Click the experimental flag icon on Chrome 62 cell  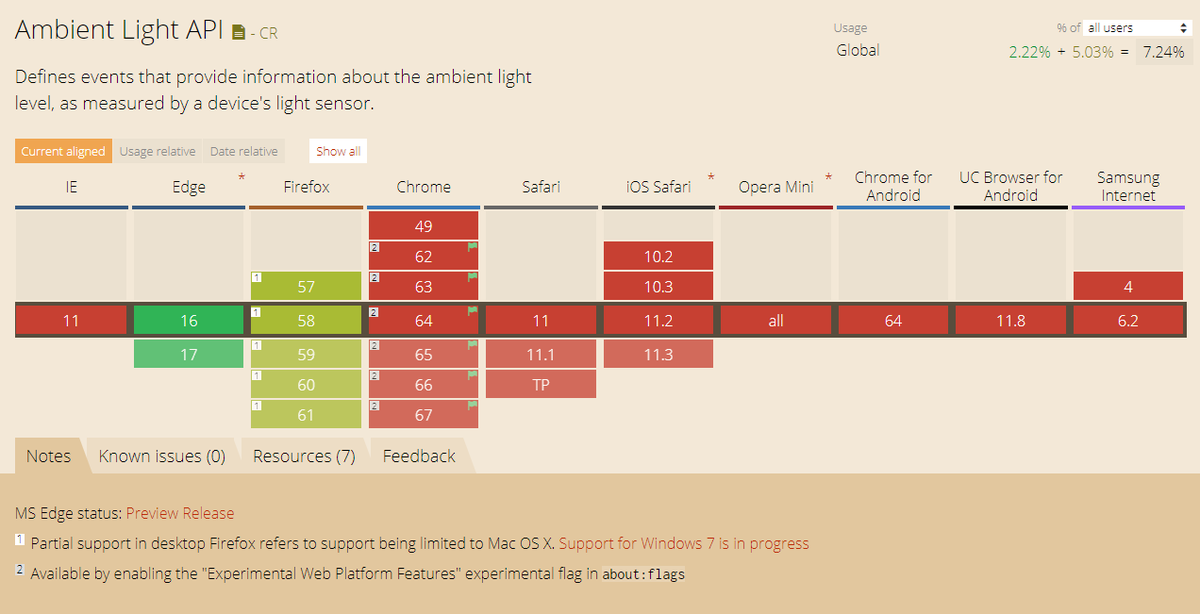coord(470,249)
